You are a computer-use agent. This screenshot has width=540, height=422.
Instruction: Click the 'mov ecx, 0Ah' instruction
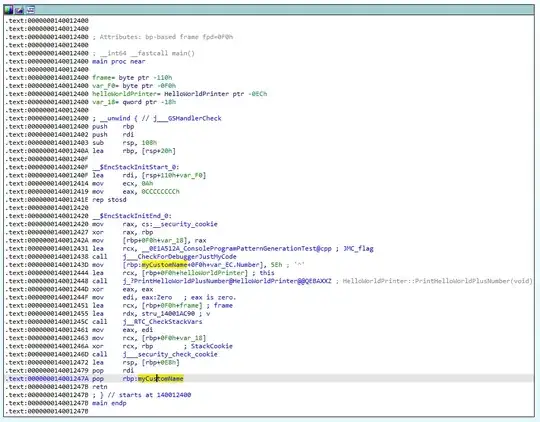(123, 183)
